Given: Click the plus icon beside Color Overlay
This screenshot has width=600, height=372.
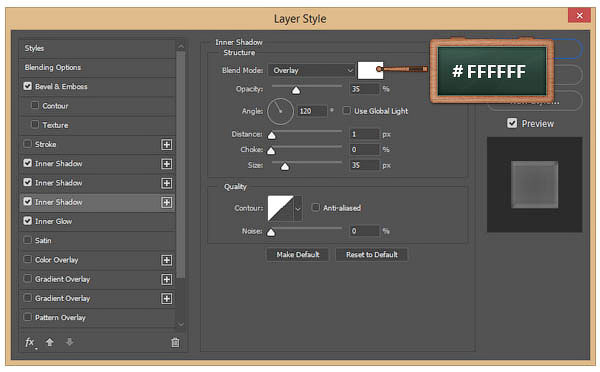Looking at the screenshot, I should pyautogui.click(x=166, y=260).
